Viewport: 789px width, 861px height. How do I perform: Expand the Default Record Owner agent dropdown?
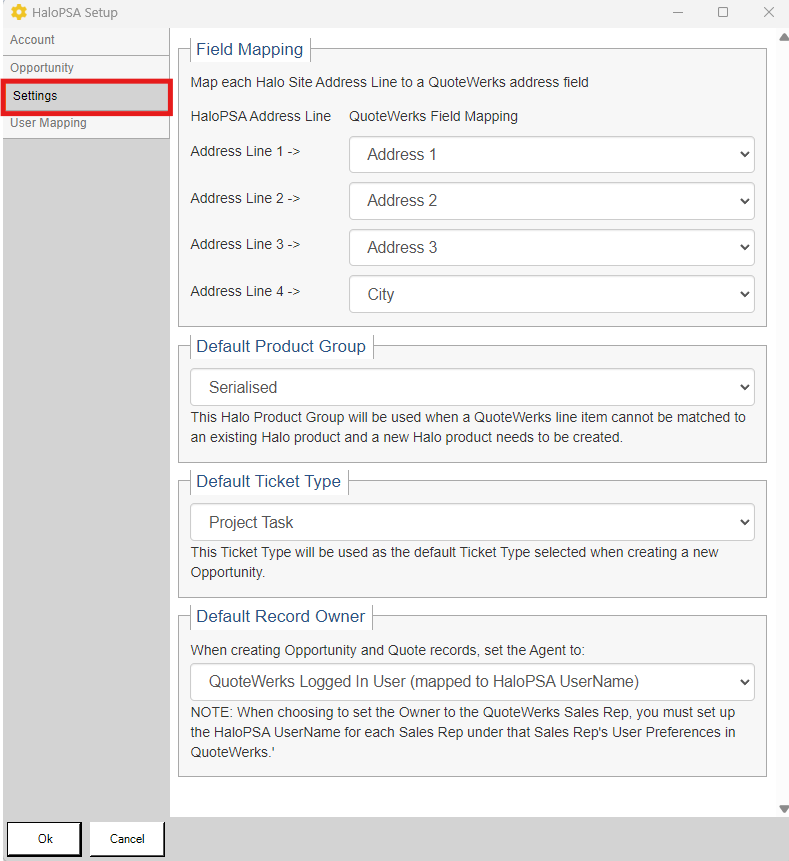(x=472, y=682)
